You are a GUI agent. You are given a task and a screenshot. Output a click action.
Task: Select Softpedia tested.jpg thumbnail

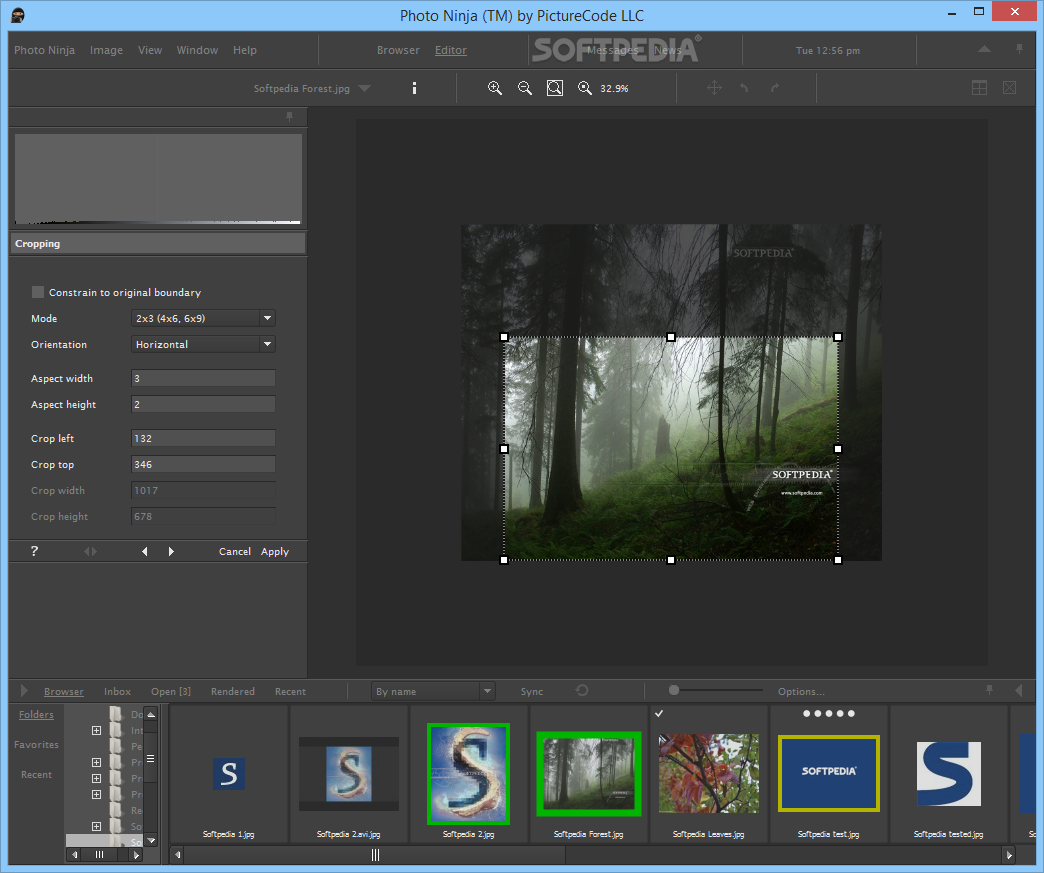(x=949, y=774)
